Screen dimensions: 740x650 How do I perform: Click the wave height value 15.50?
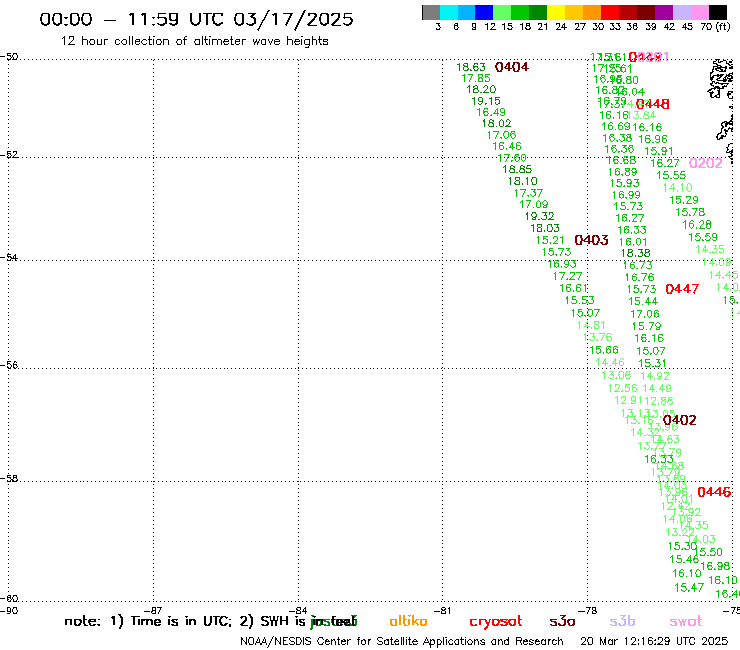tap(708, 552)
